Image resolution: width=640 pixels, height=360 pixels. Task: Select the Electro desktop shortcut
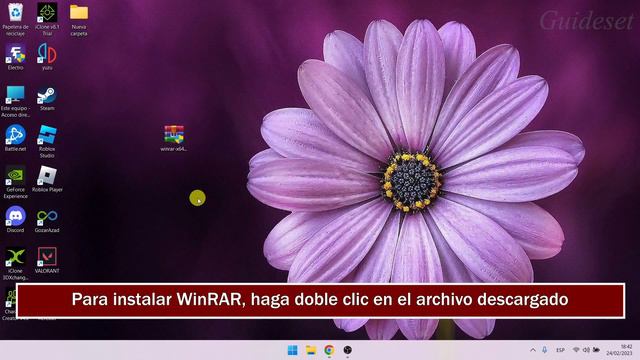(x=16, y=57)
